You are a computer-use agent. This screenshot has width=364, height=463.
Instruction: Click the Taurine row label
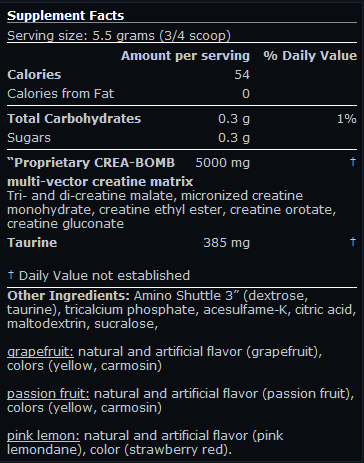pos(32,242)
